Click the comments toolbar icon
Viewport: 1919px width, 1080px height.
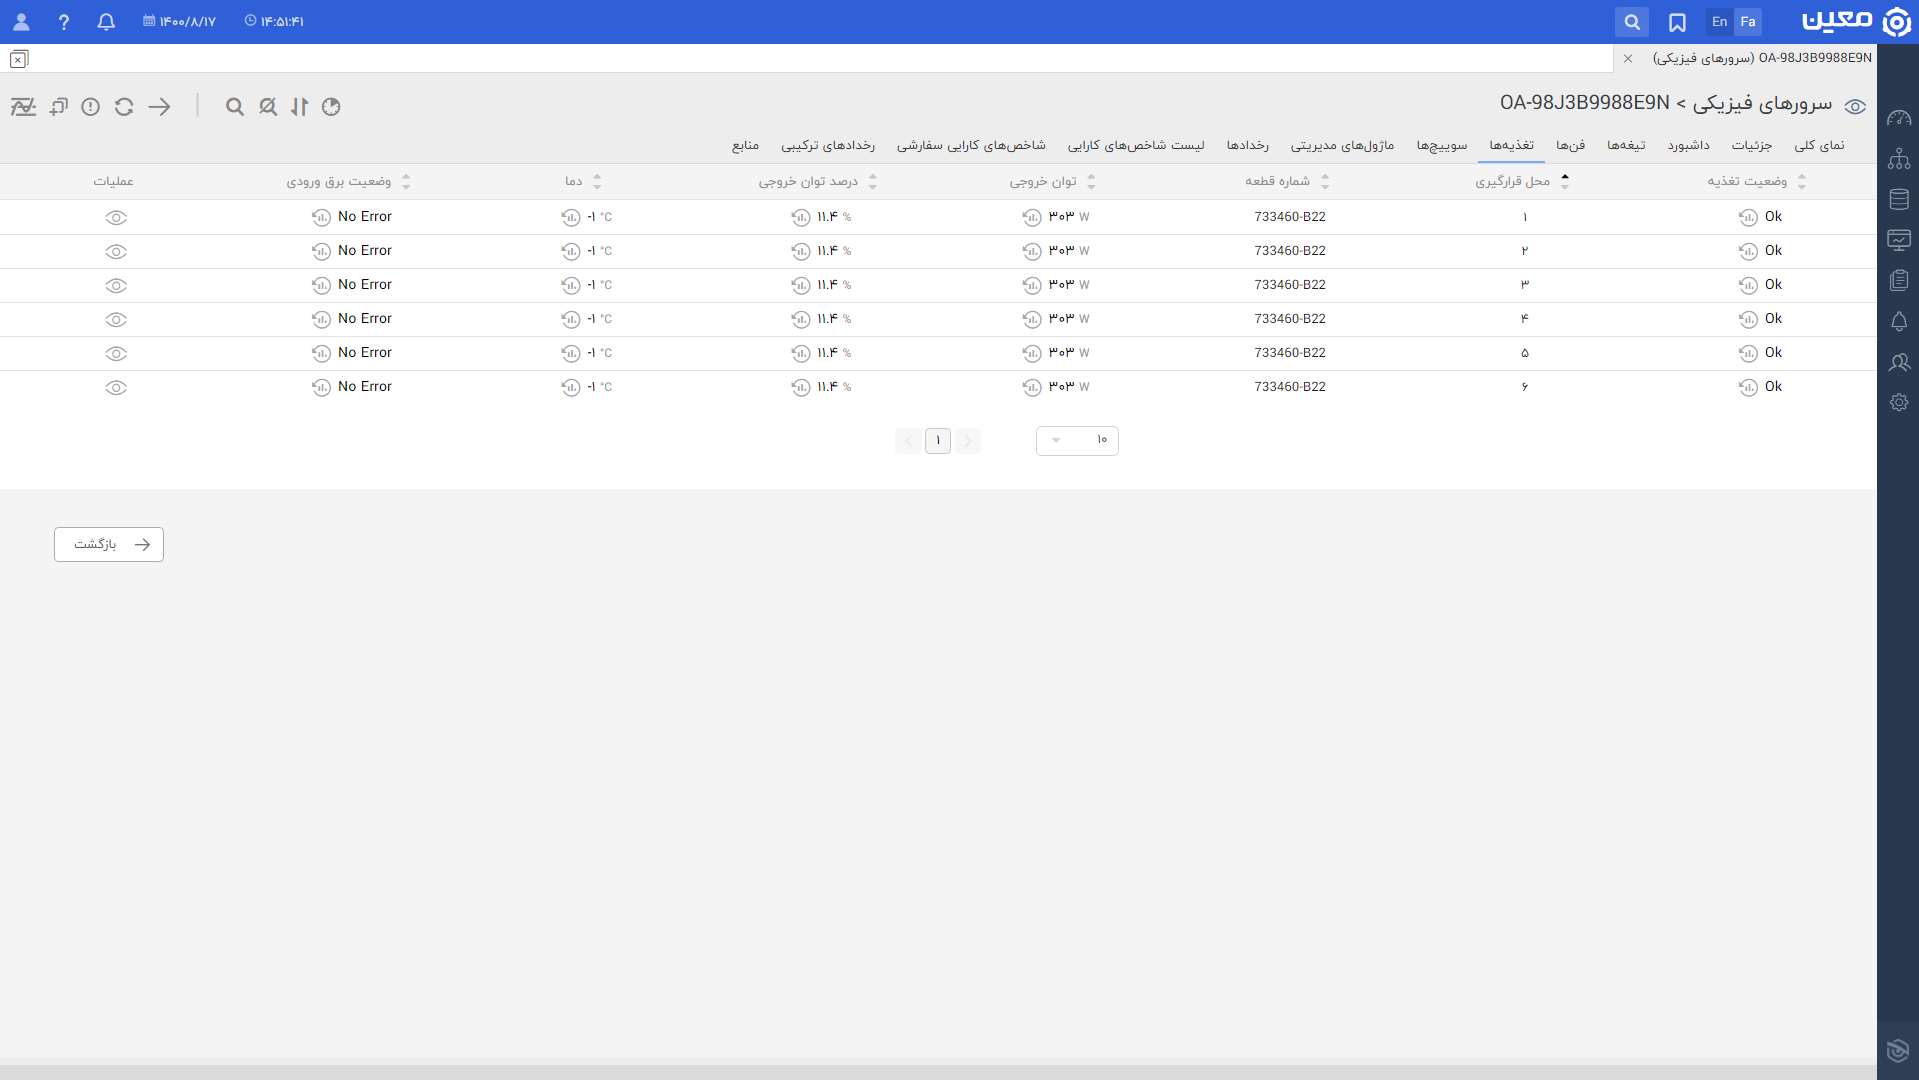tap(59, 106)
